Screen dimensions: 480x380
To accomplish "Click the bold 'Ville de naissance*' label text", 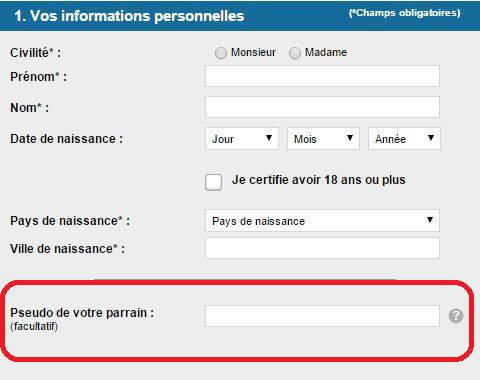I will (68, 249).
